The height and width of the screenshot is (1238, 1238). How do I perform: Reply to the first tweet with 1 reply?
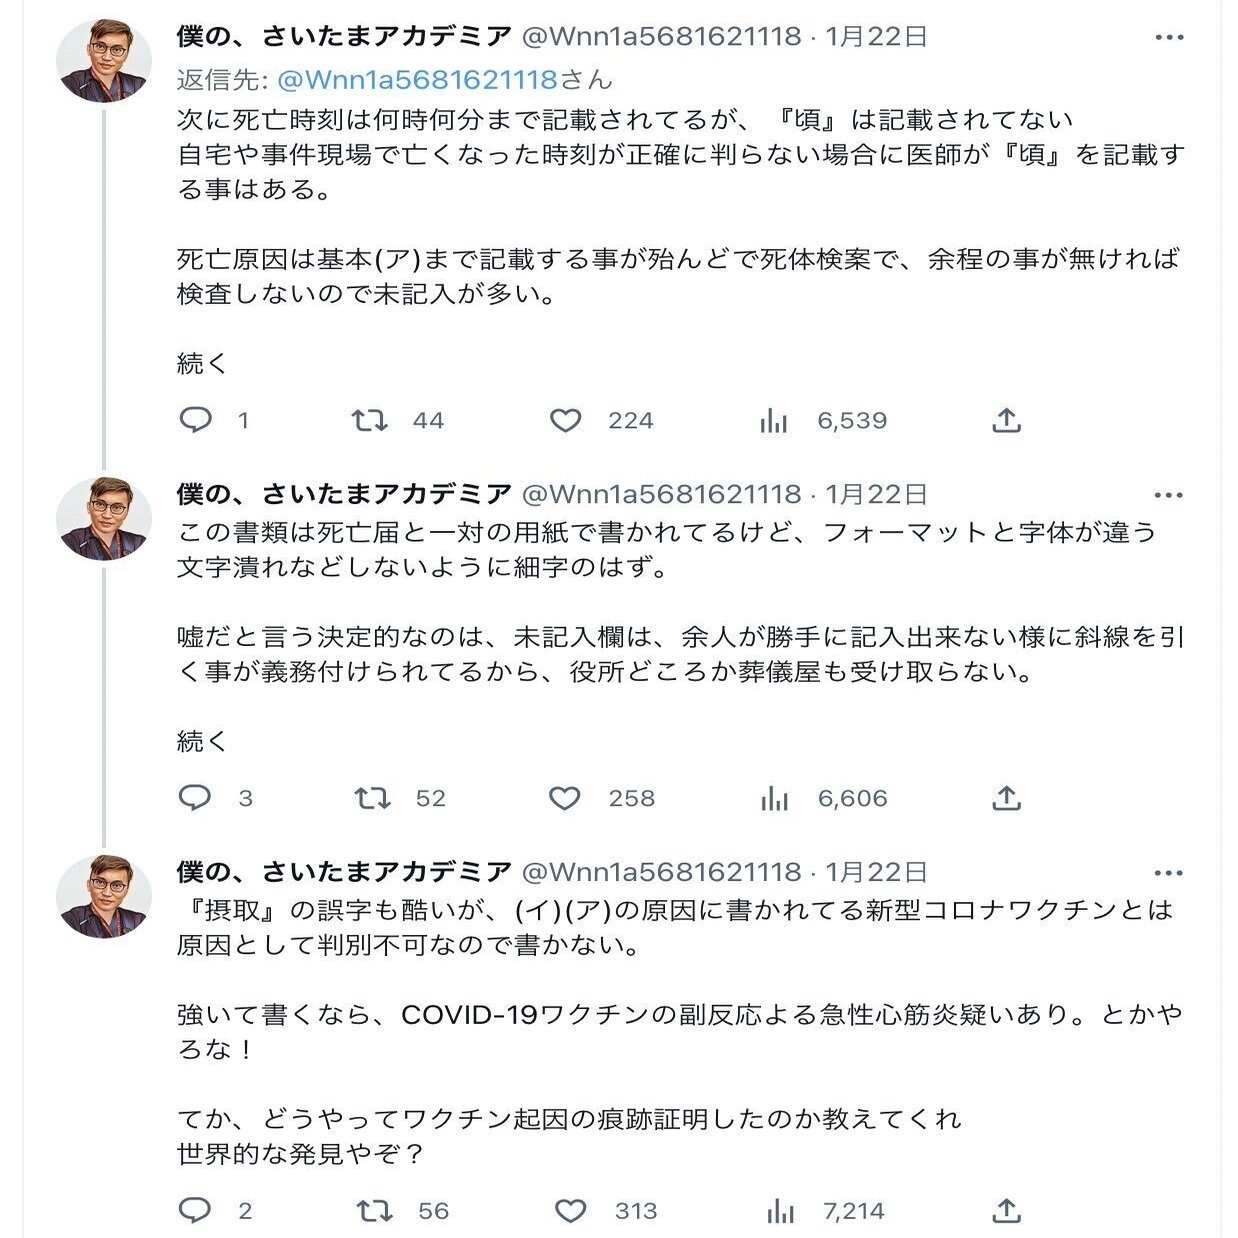click(195, 420)
